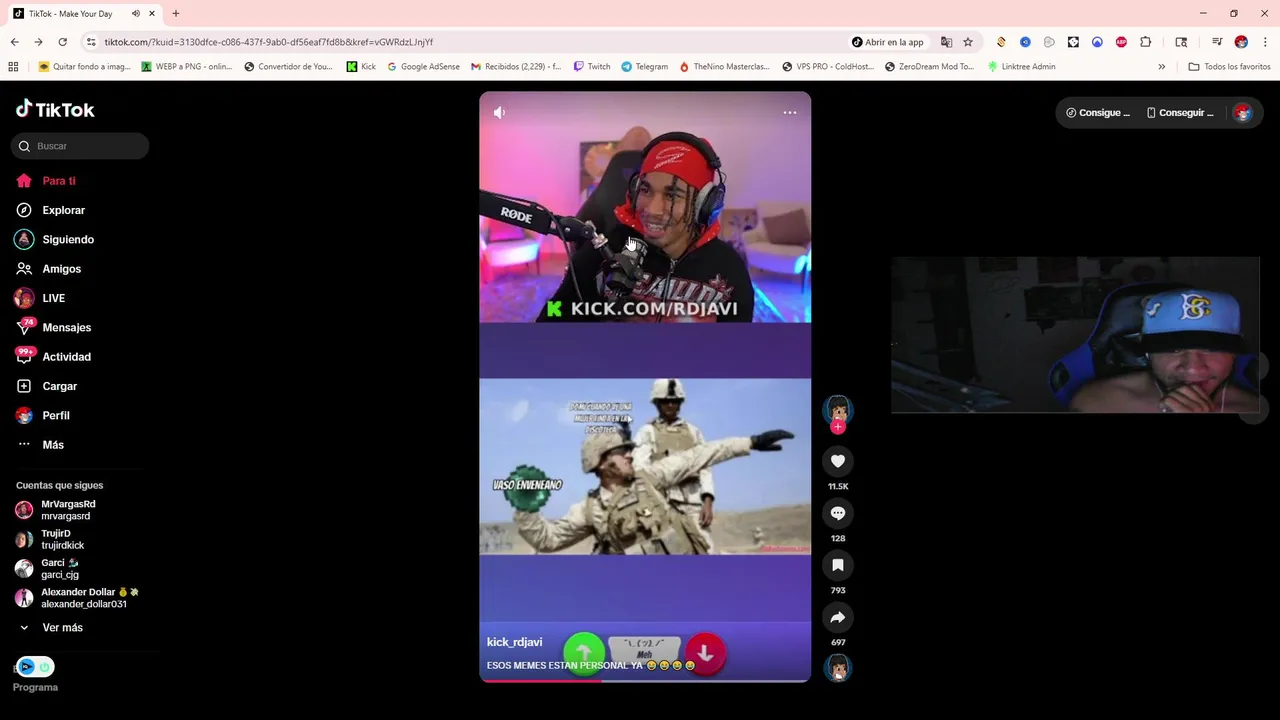Follow creator with red plus badge
The image size is (1280, 720).
pyautogui.click(x=838, y=427)
